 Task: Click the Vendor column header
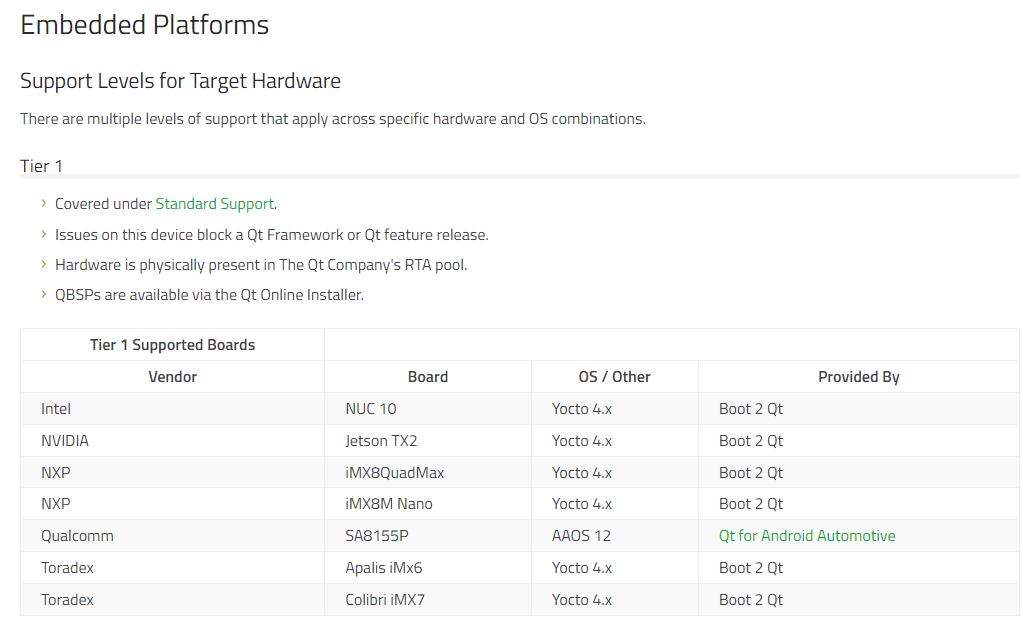172,377
